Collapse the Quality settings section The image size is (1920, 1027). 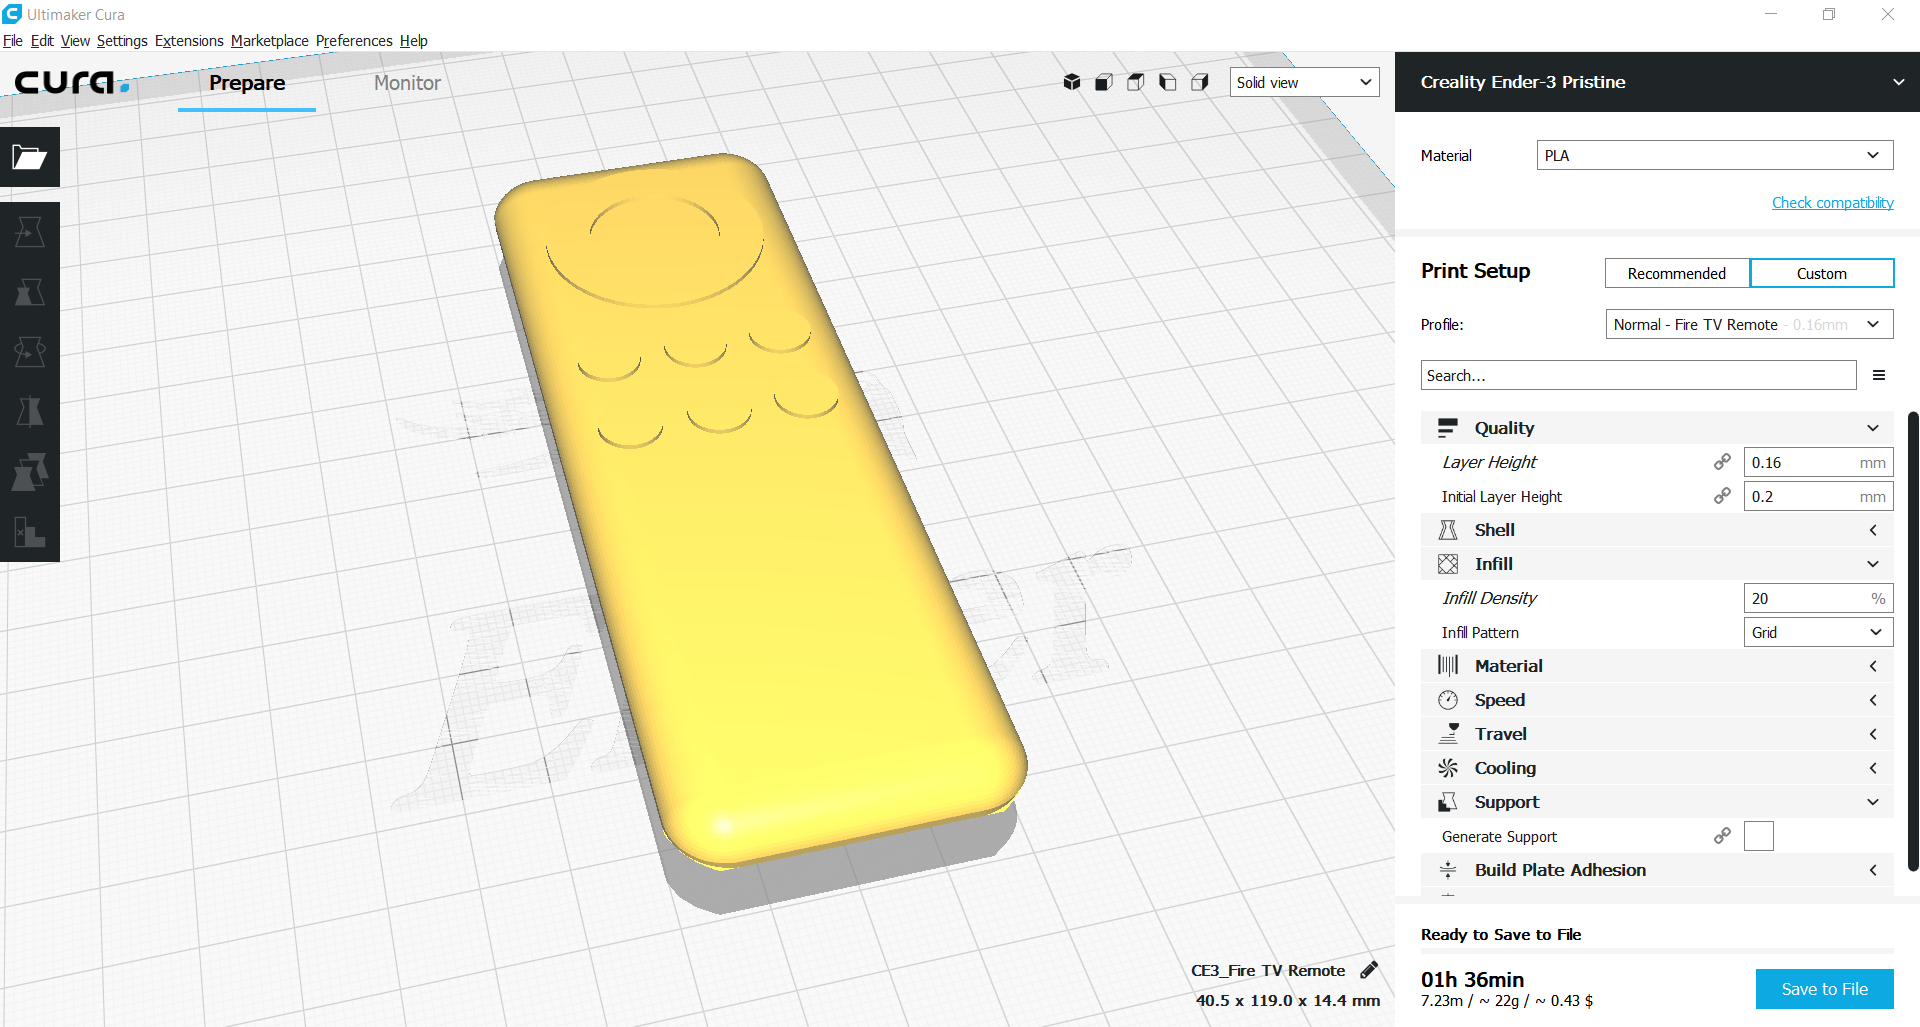pos(1657,428)
